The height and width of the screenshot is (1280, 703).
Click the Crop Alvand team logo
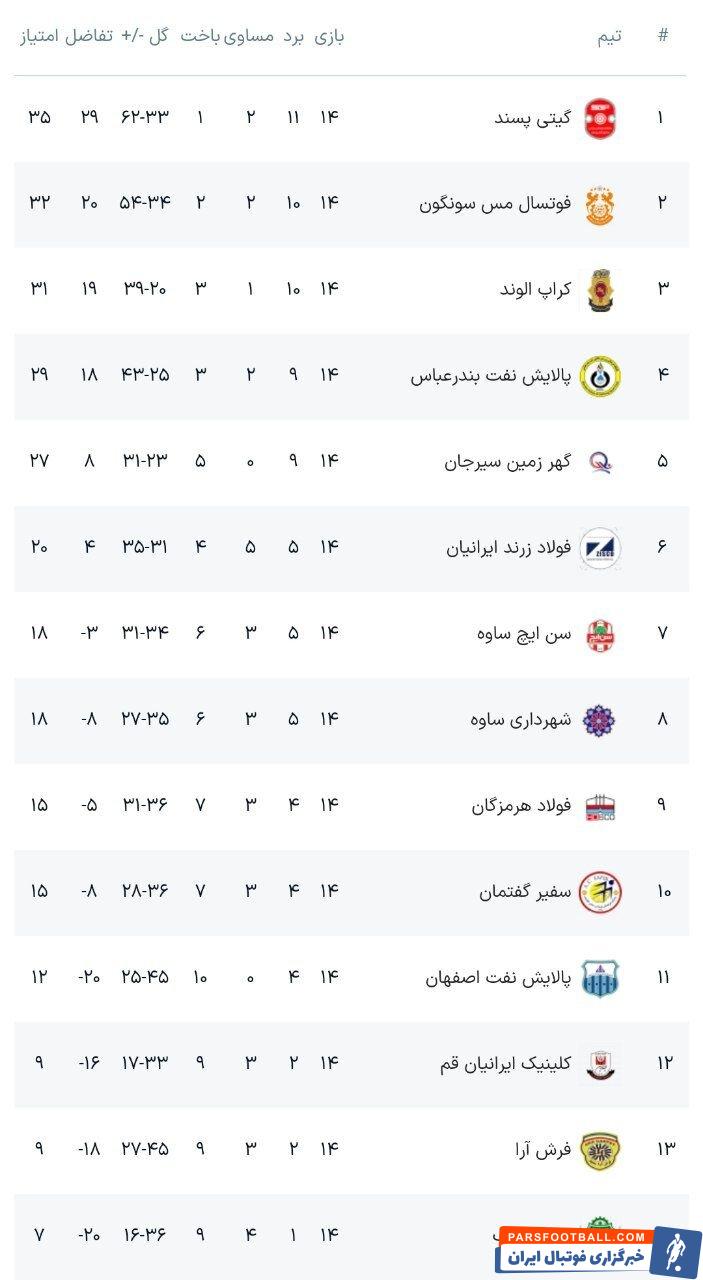(599, 290)
